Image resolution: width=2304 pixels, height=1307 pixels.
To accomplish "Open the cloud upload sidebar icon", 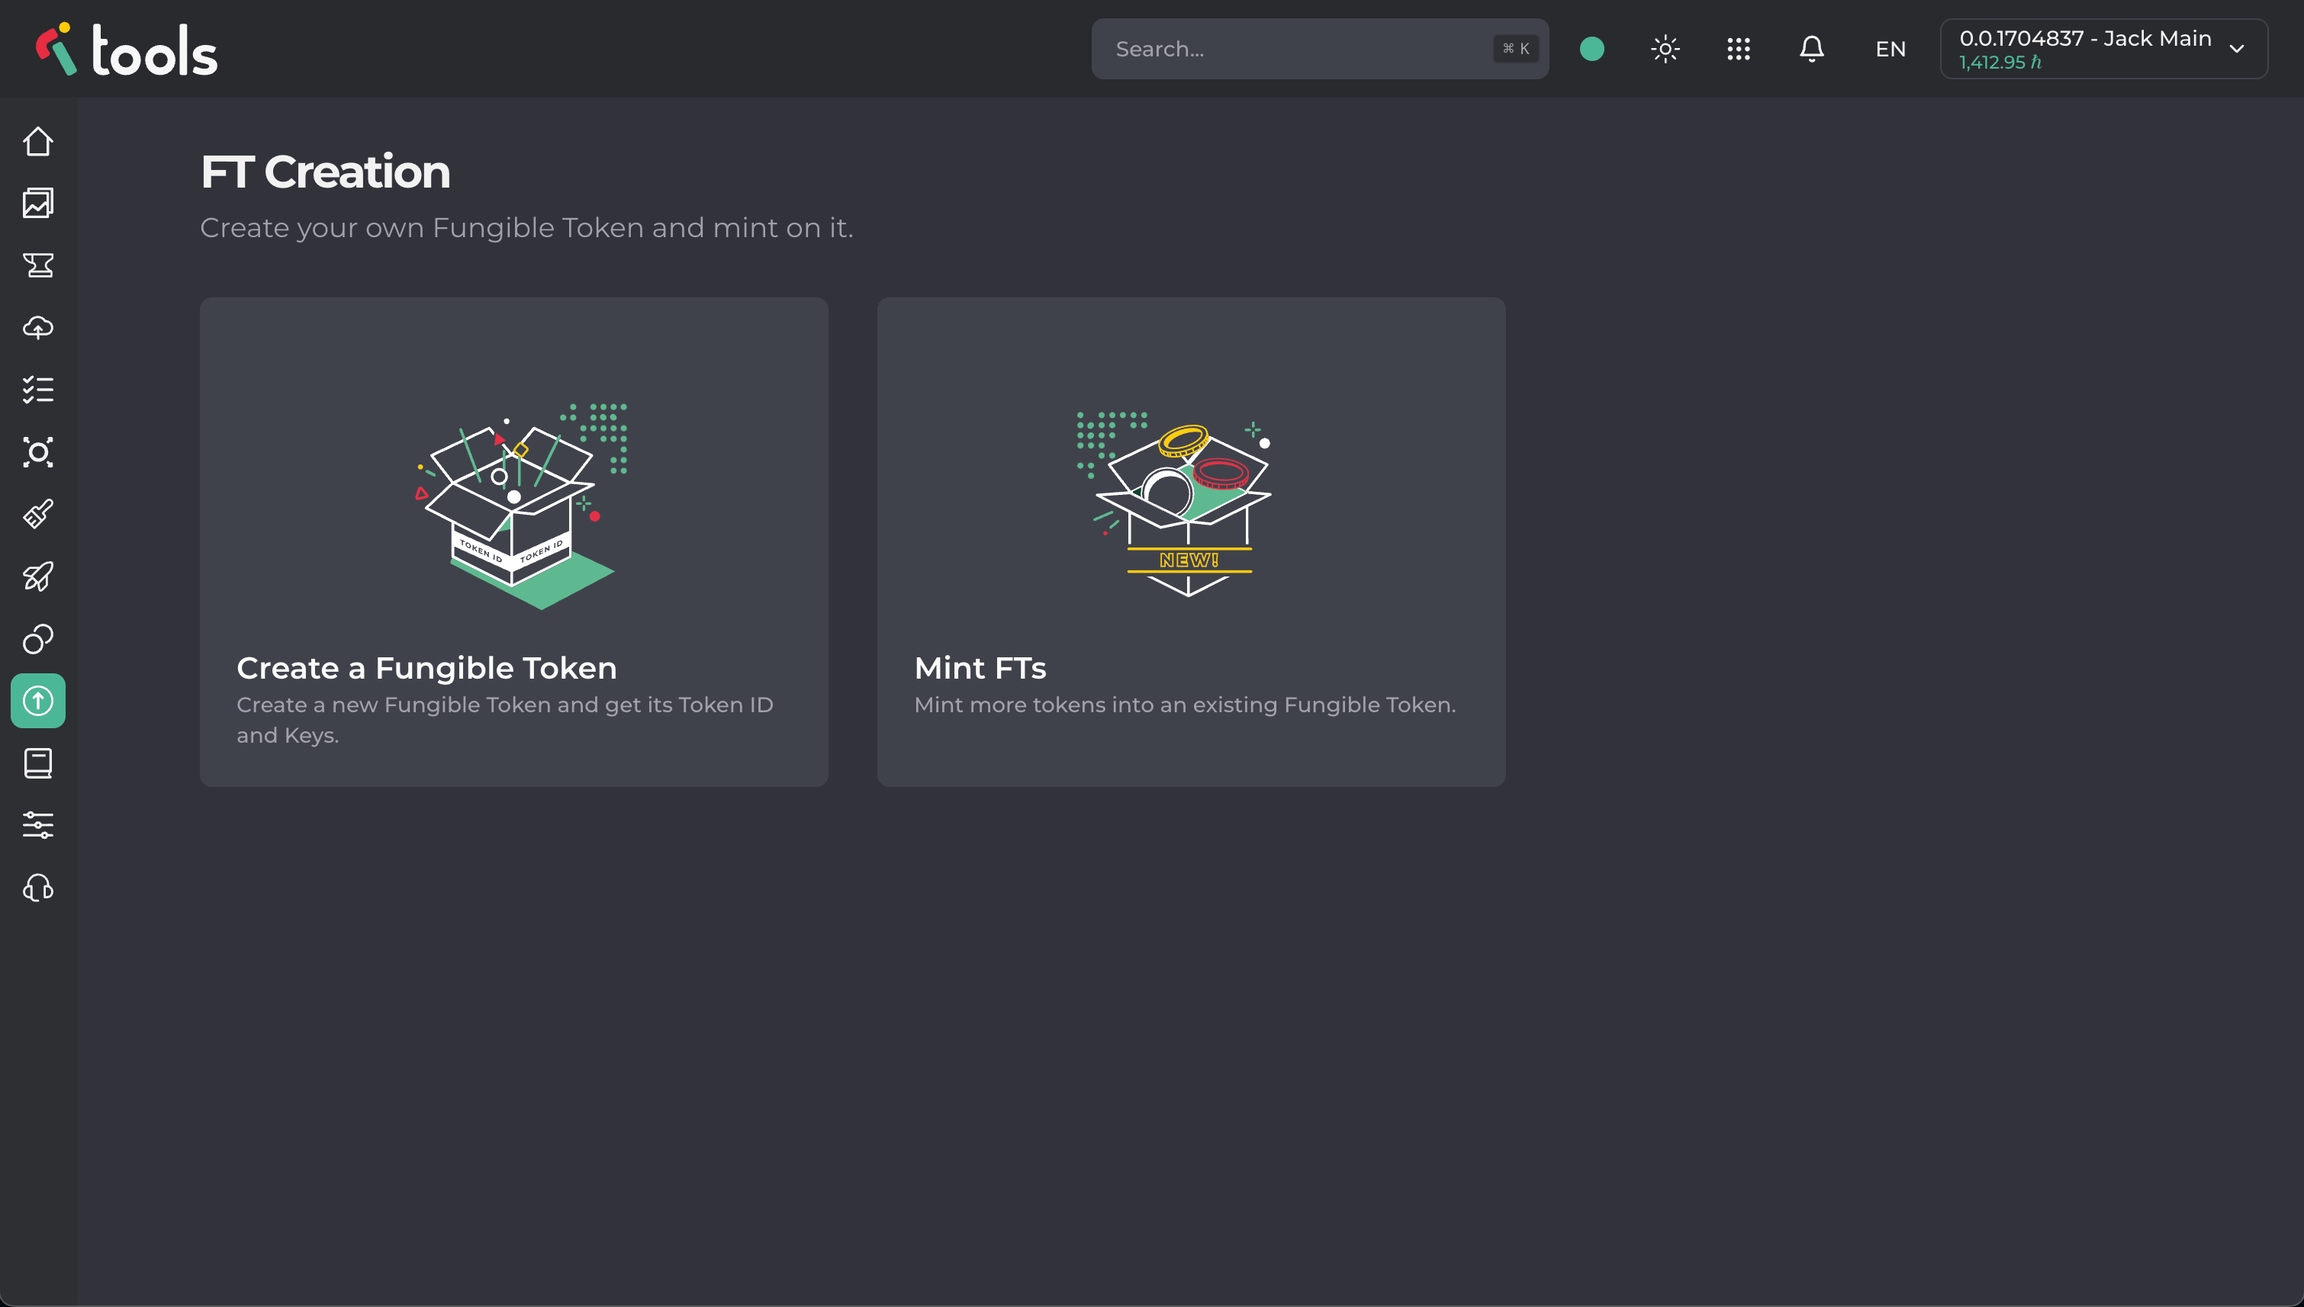I will tap(38, 328).
